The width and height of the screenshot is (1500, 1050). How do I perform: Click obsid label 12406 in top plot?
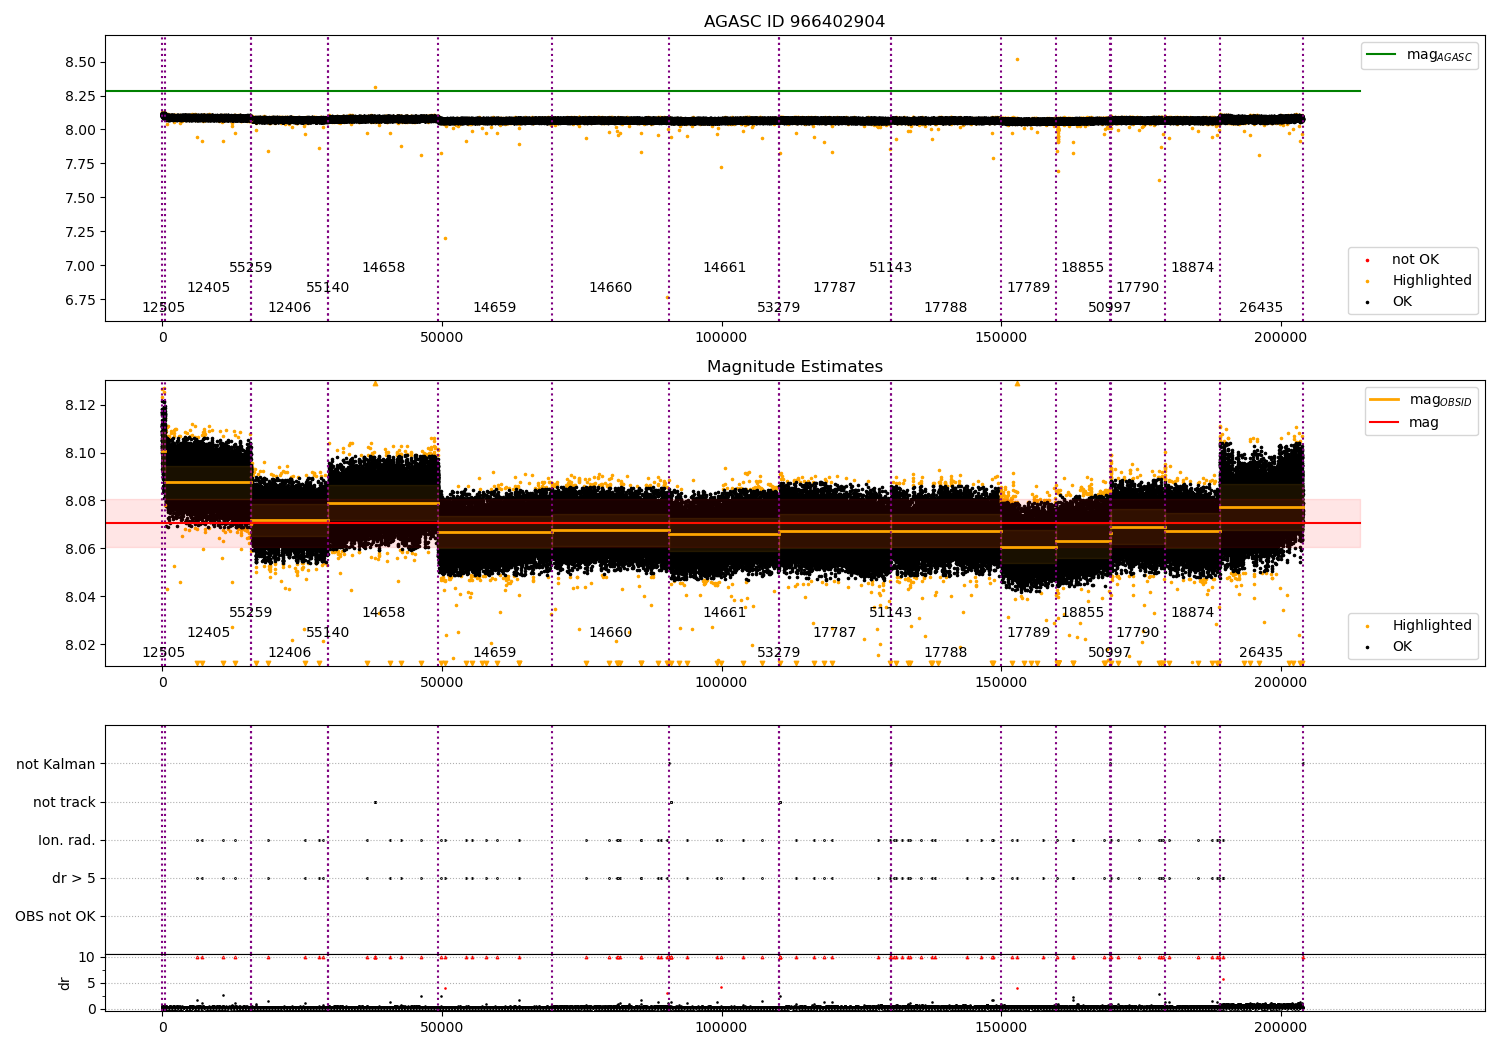[289, 308]
